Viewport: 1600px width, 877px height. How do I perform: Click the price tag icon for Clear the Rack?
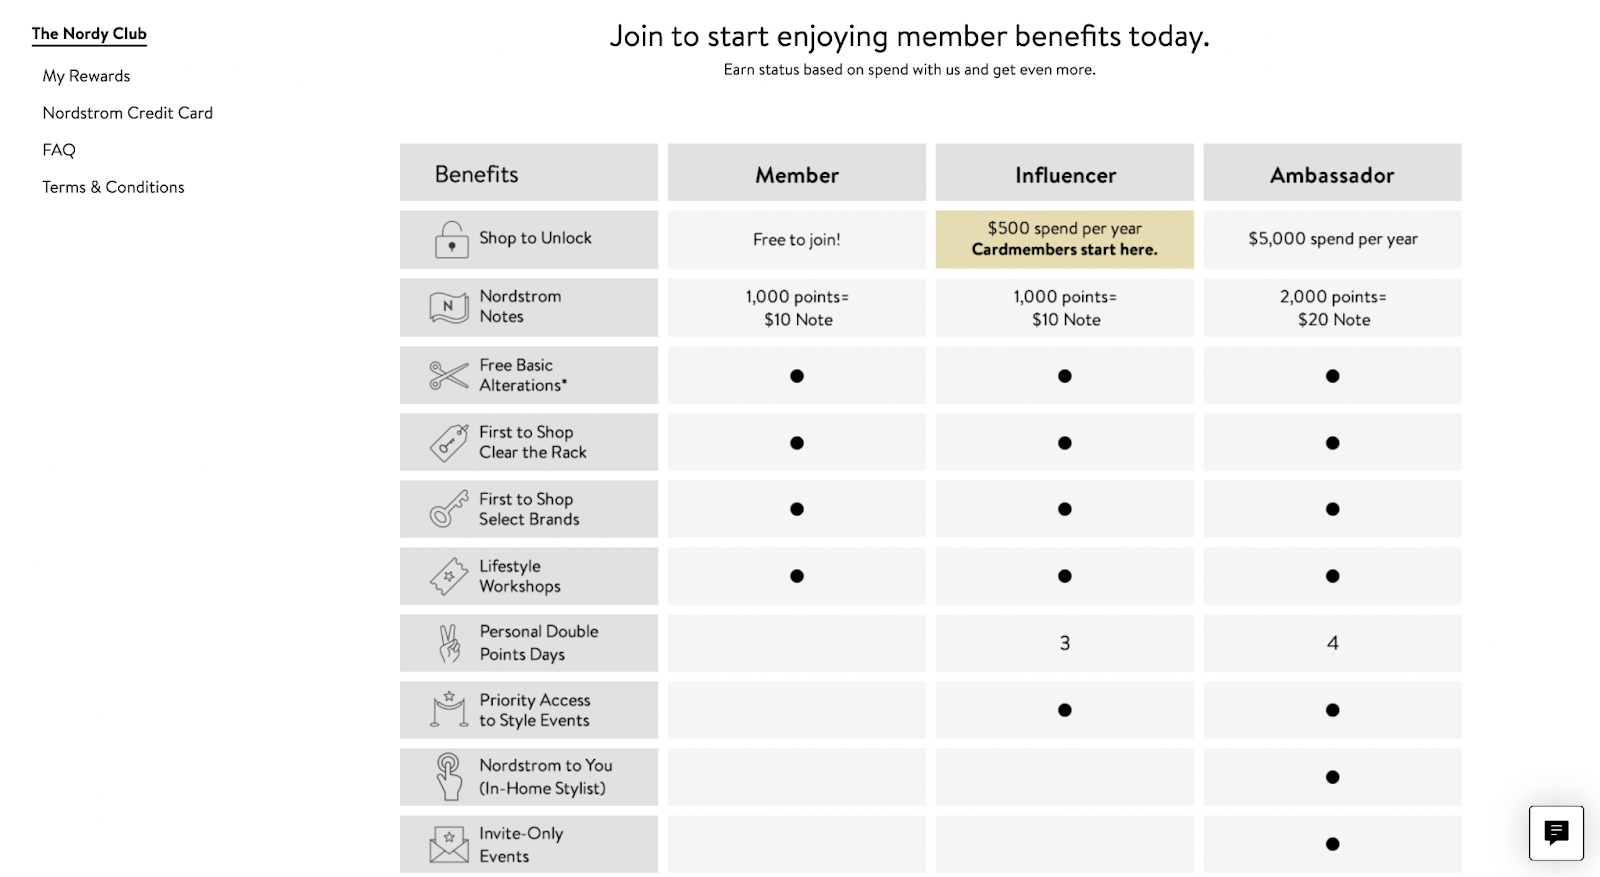click(449, 443)
